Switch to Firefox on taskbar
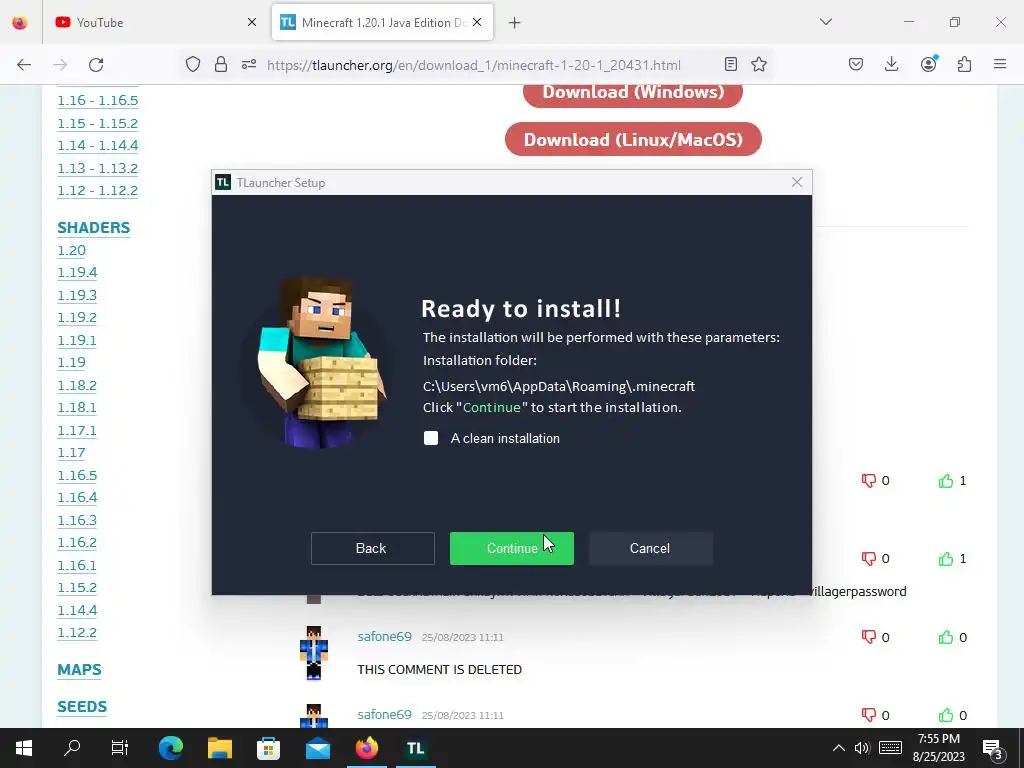Viewport: 1024px width, 768px height. 366,748
